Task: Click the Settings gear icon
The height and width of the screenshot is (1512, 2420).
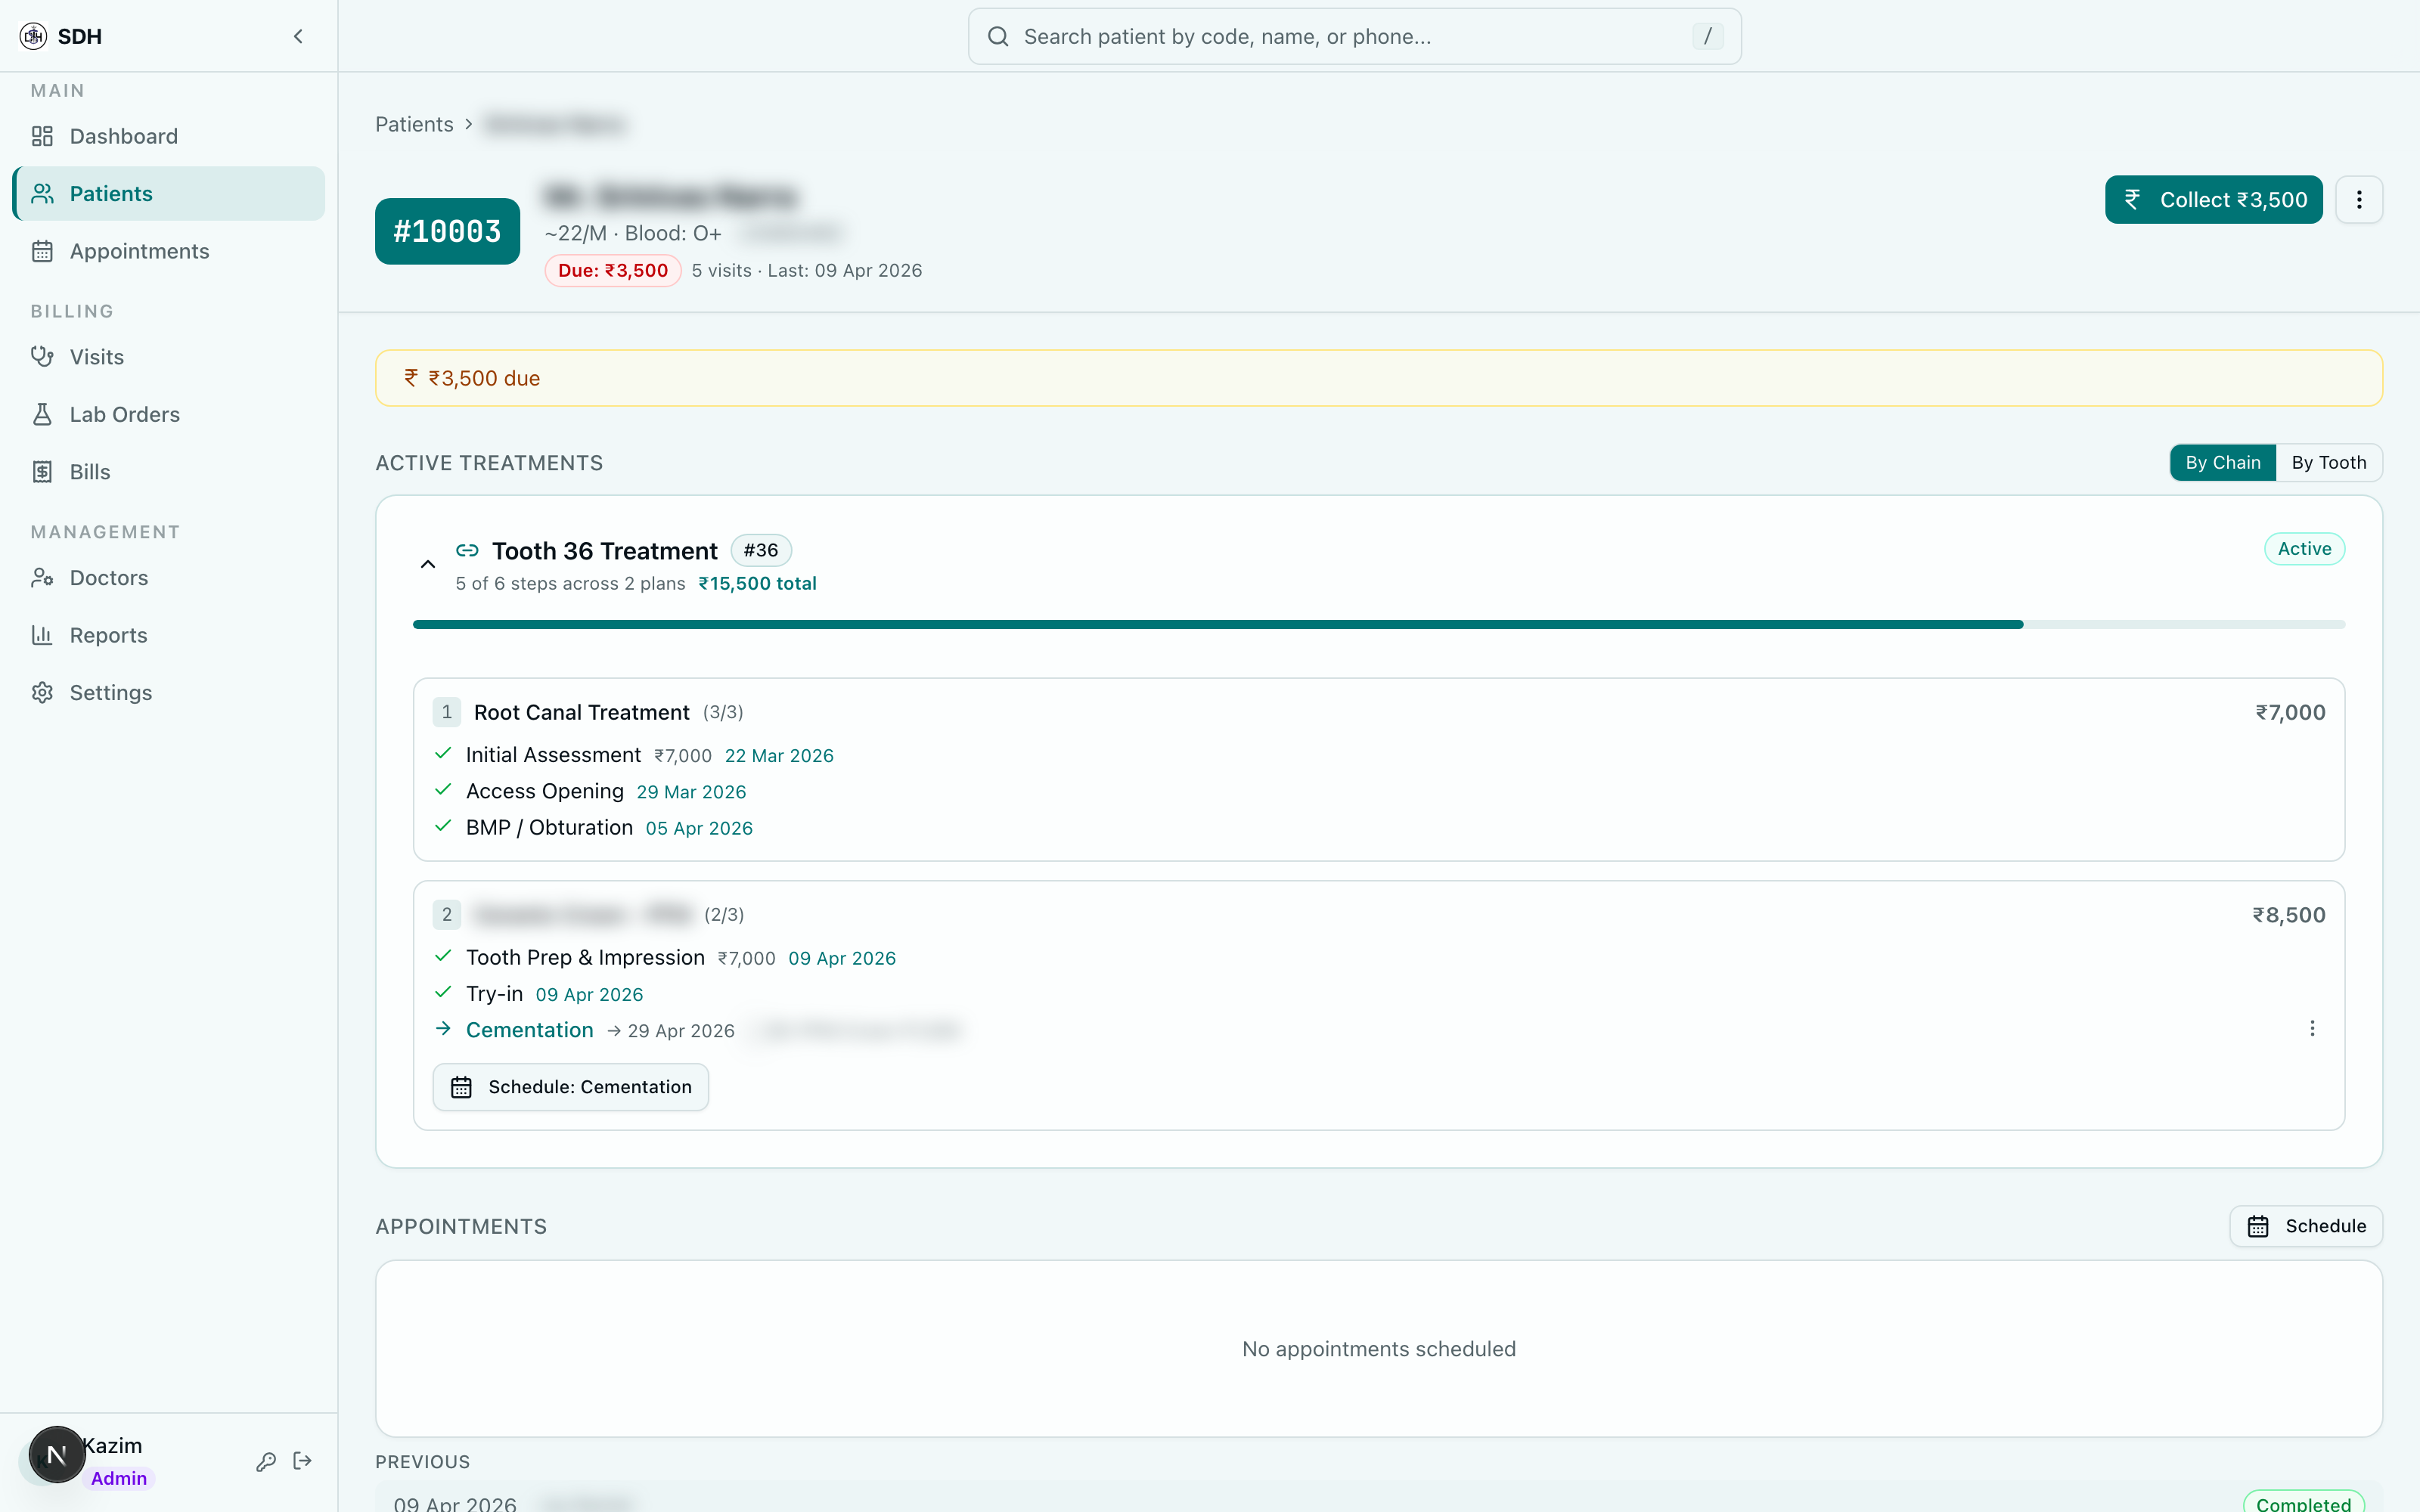Action: click(x=42, y=693)
